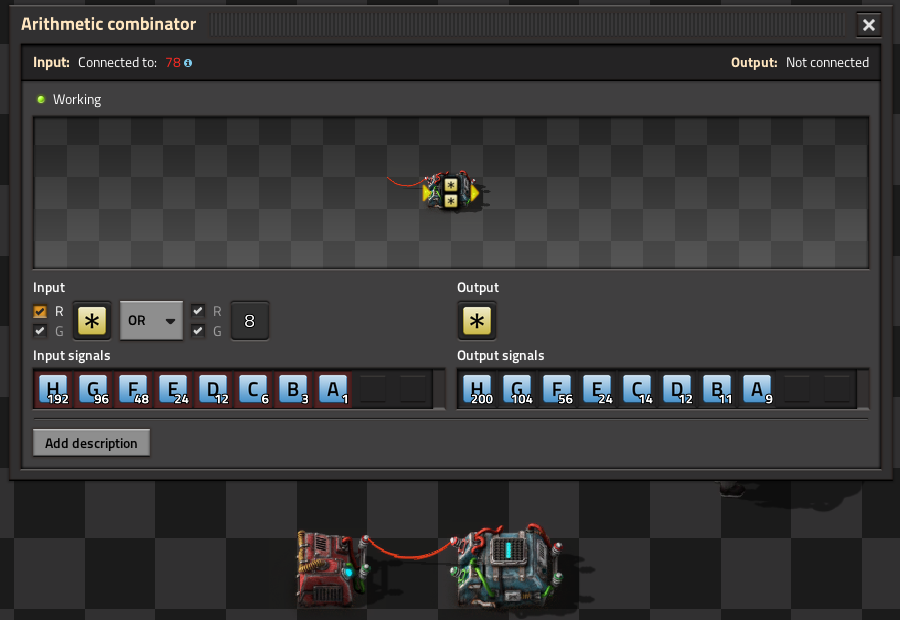The height and width of the screenshot is (620, 900).
Task: Click the arithmetic combinator in the preview
Action: [451, 192]
